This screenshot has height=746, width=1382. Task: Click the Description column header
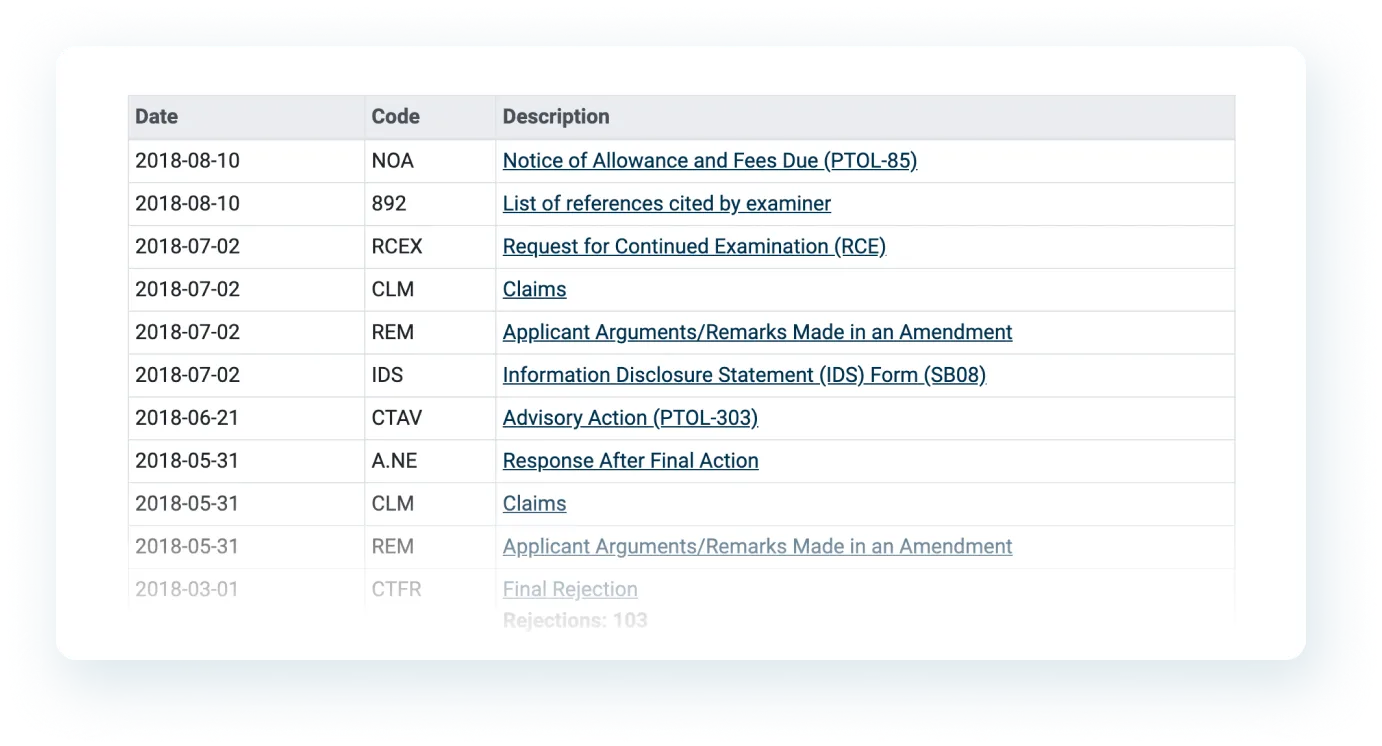click(555, 117)
